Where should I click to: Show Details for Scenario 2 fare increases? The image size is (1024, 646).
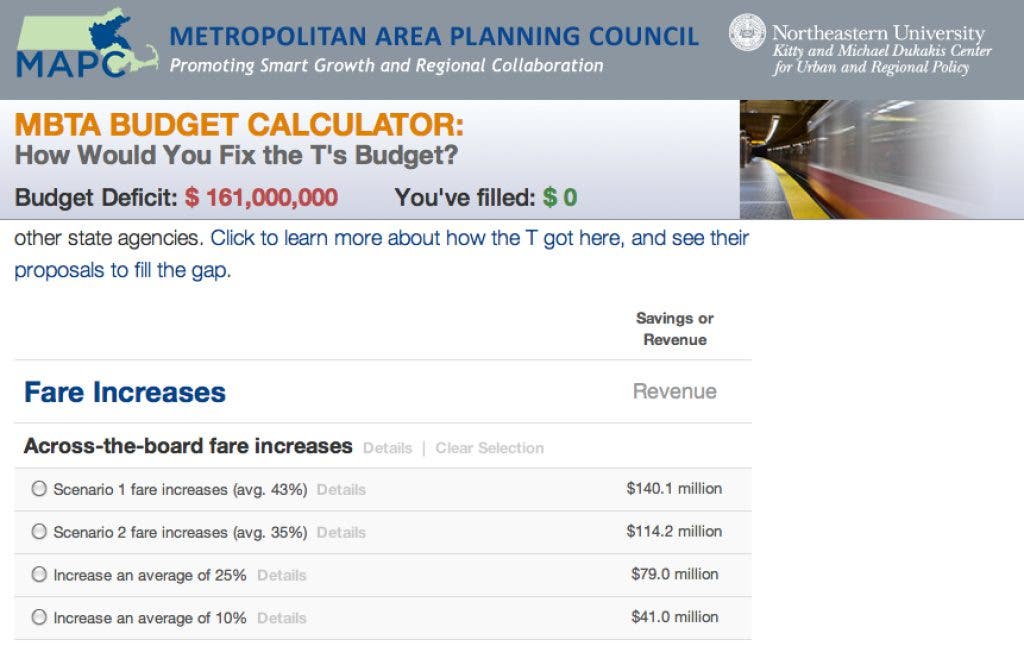click(341, 533)
